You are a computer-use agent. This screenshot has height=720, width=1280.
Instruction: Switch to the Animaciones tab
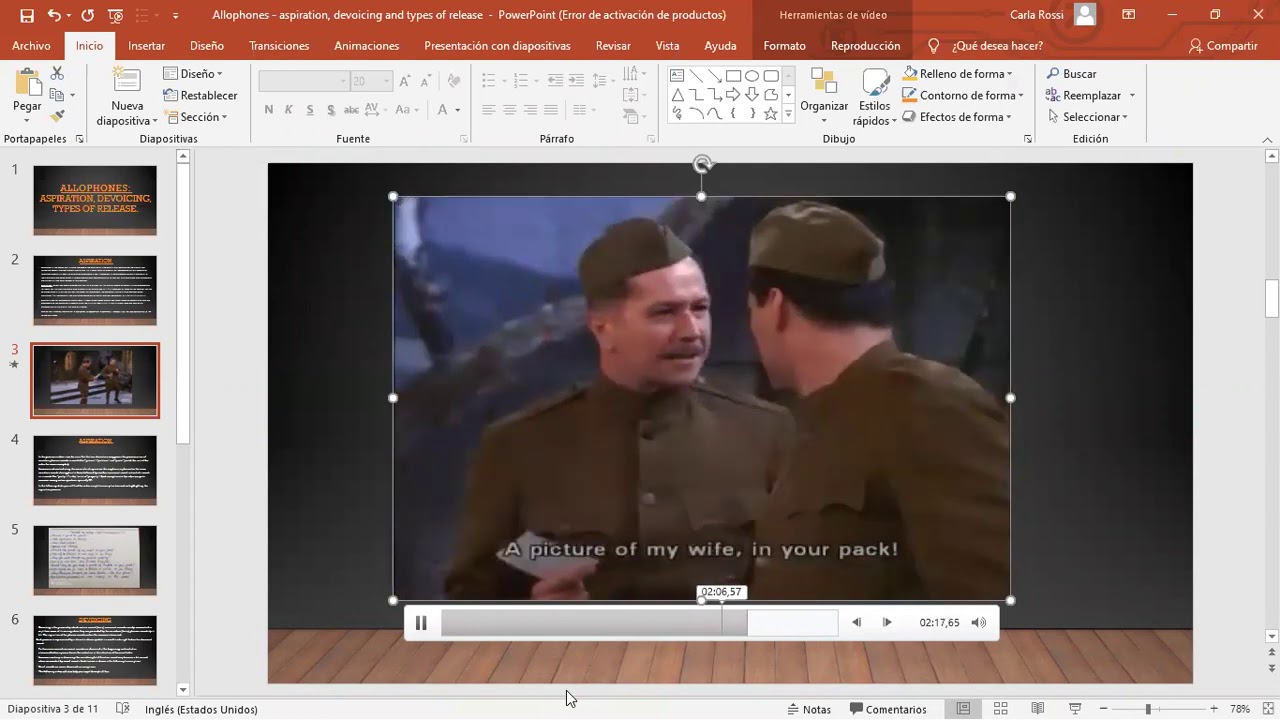point(366,46)
